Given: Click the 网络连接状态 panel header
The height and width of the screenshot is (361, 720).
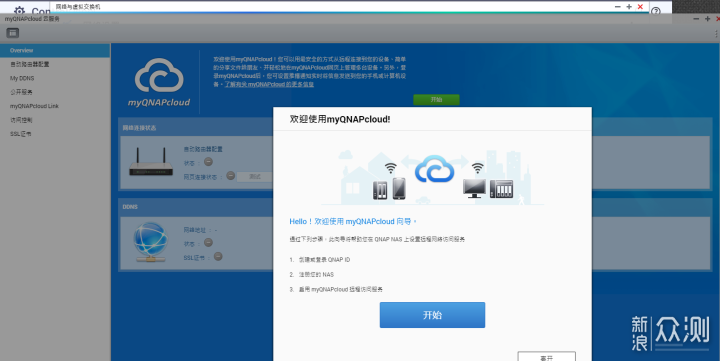Looking at the screenshot, I should (139, 128).
